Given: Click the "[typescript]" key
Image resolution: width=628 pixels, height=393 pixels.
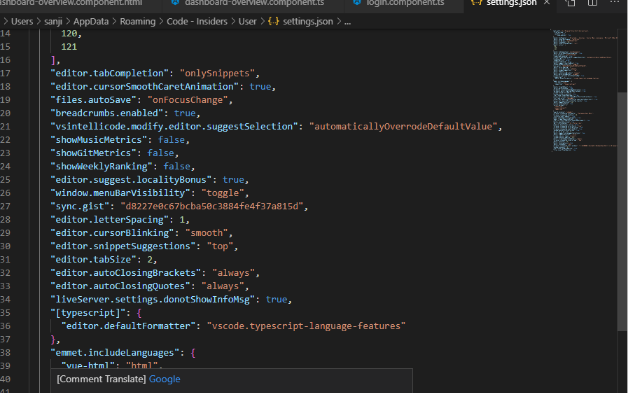Looking at the screenshot, I should coord(88,312).
